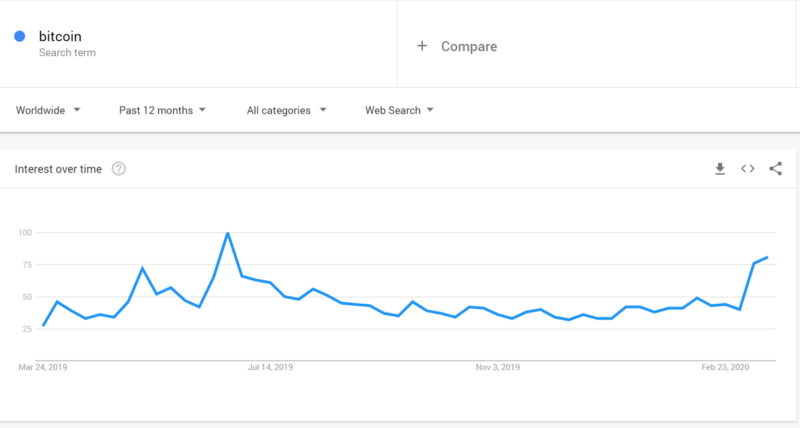The height and width of the screenshot is (428, 800).
Task: Click the last data point of the line
Action: click(x=767, y=257)
